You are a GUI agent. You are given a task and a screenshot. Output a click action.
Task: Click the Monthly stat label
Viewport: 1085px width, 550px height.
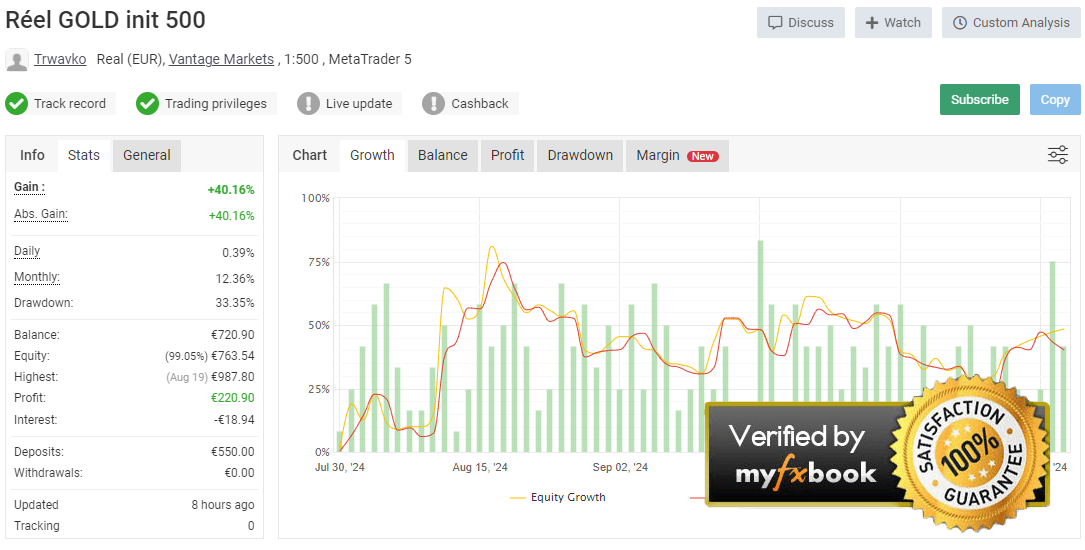(37, 277)
